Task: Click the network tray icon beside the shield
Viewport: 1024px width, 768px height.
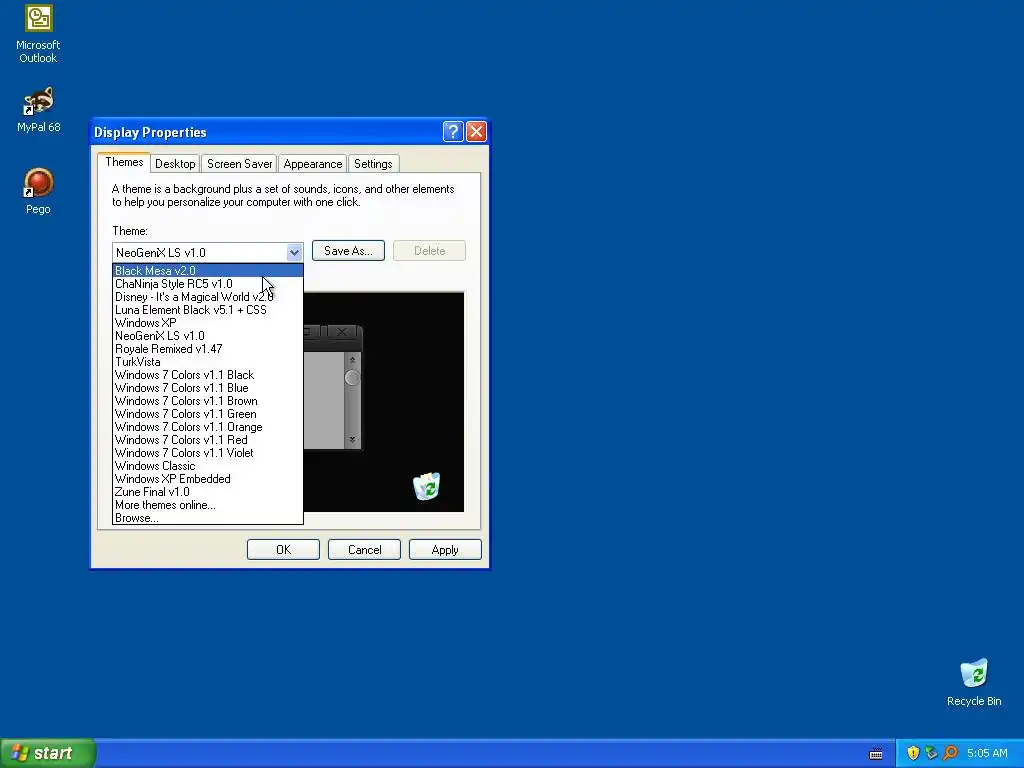Action: (x=931, y=753)
